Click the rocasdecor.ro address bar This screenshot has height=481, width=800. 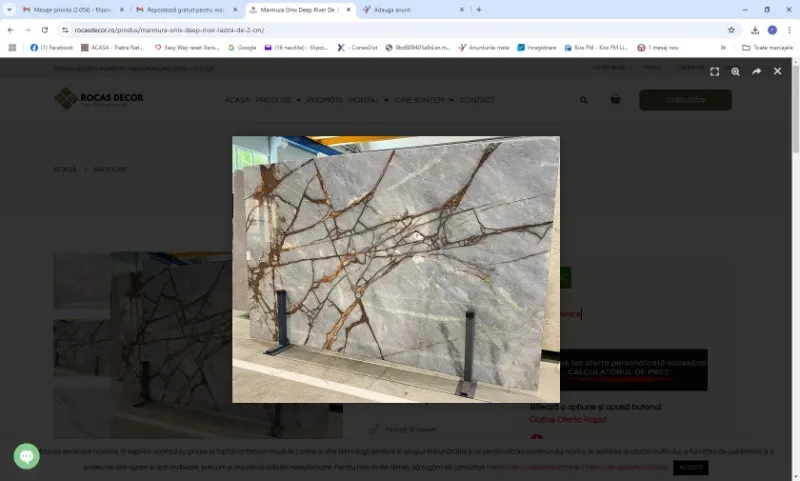(x=398, y=30)
